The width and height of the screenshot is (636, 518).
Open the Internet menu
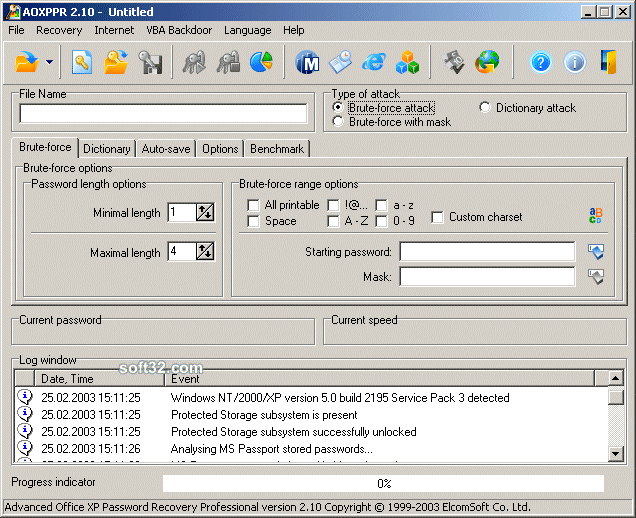(x=114, y=30)
